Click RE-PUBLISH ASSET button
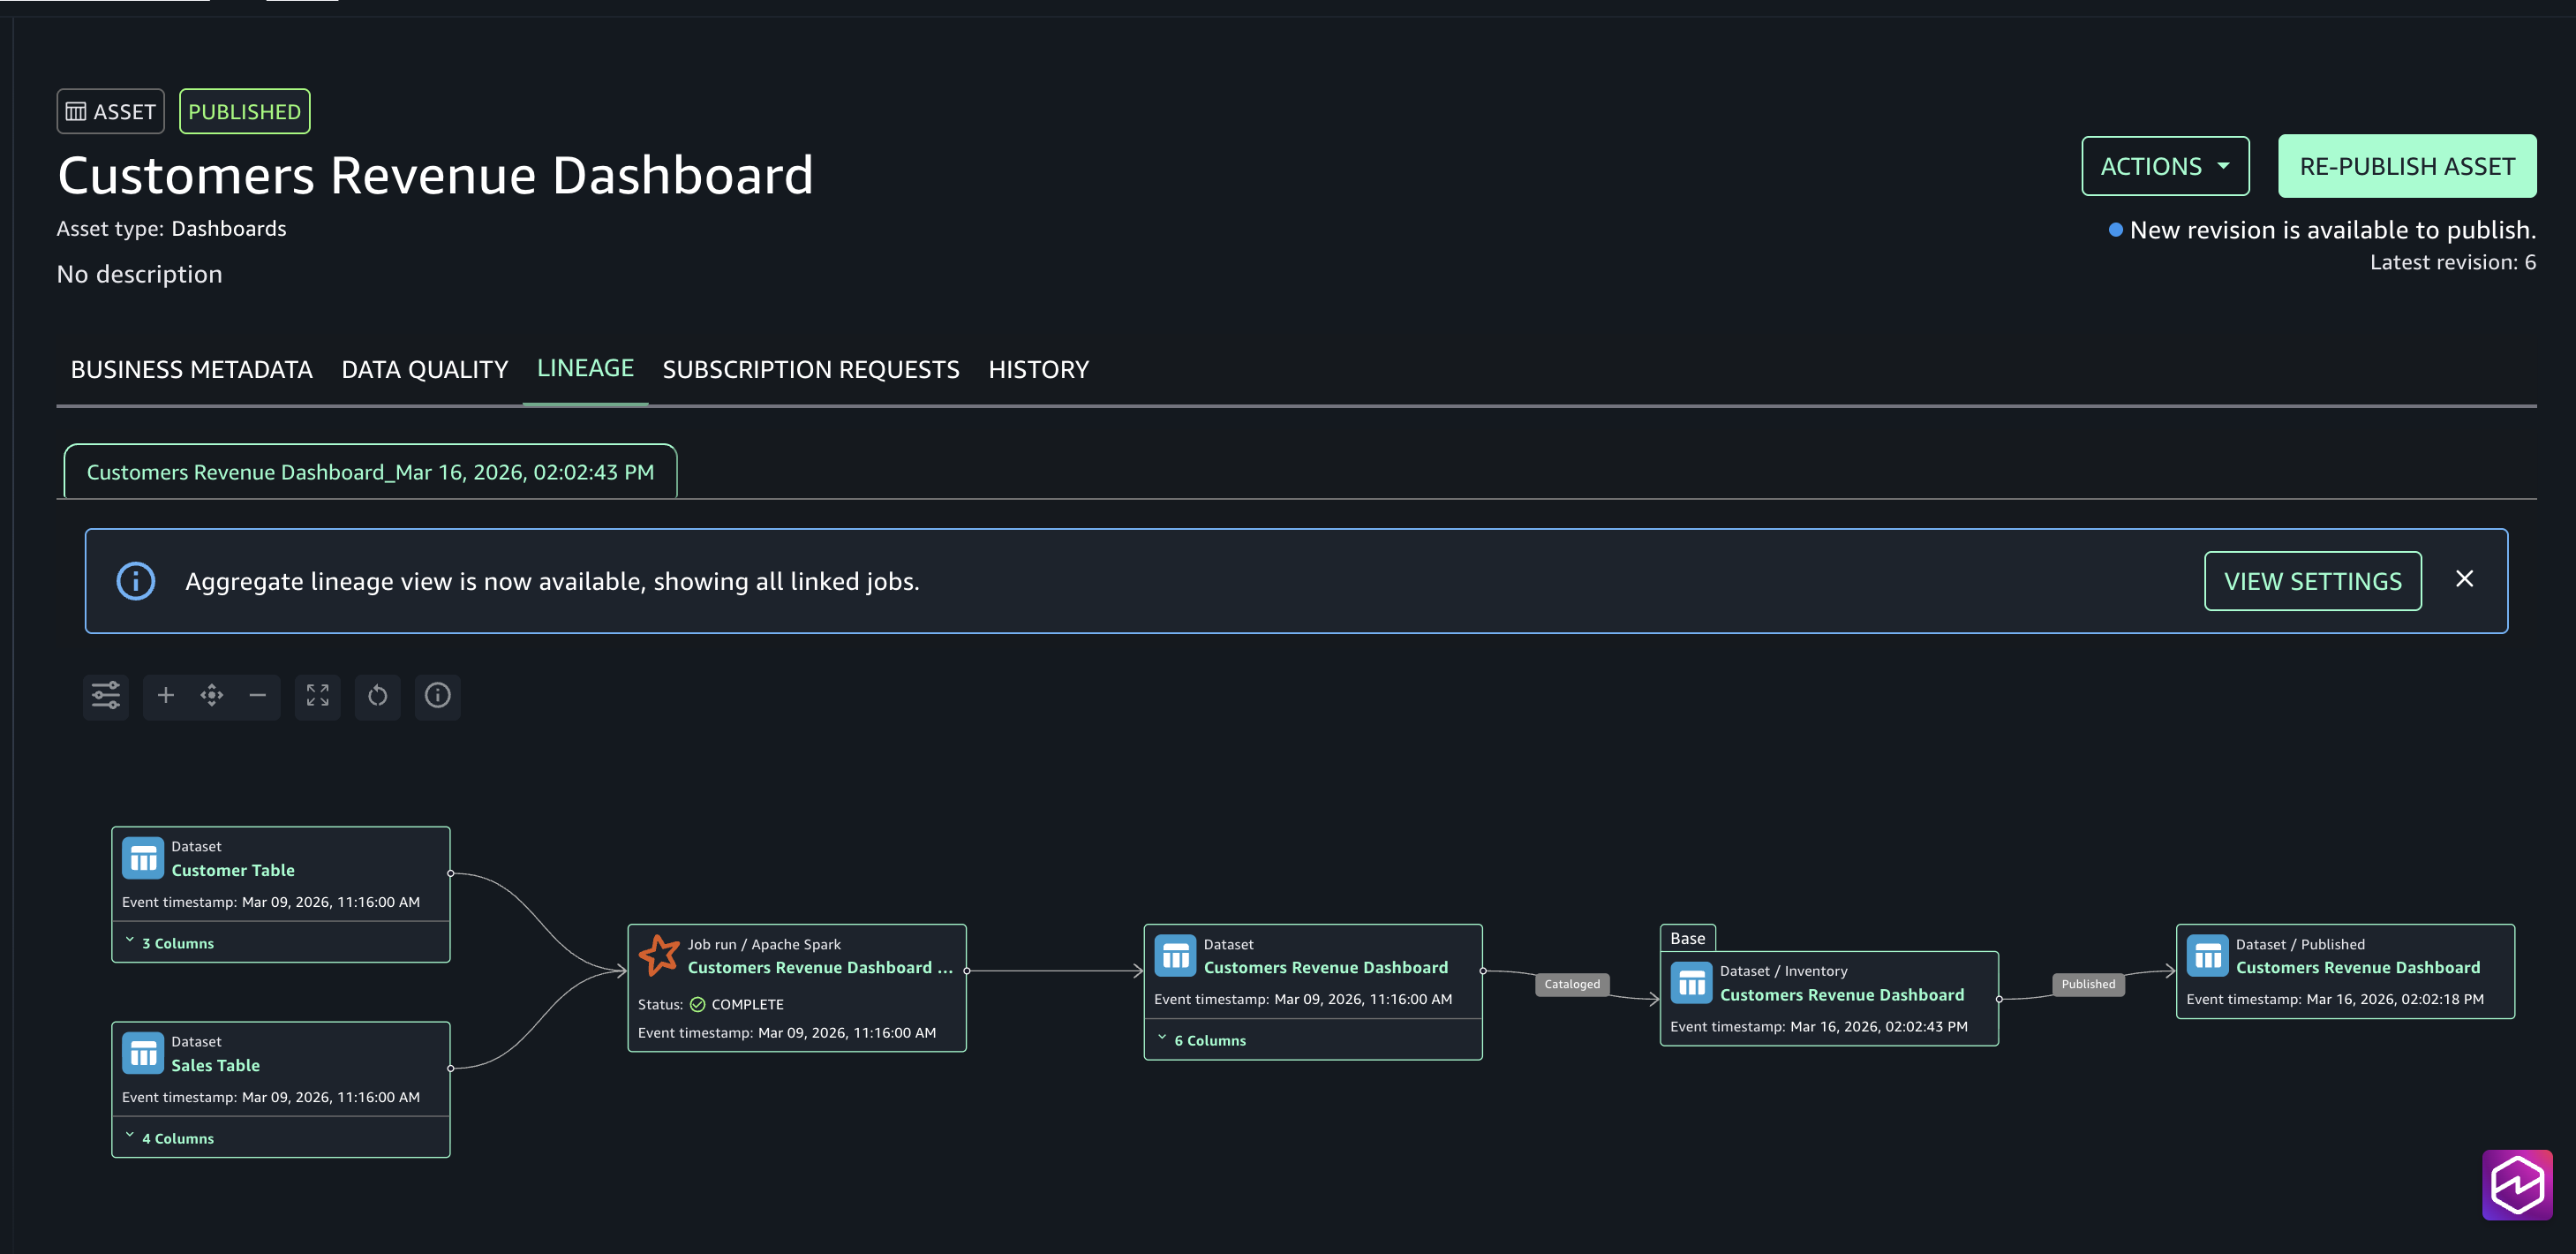 2406,166
